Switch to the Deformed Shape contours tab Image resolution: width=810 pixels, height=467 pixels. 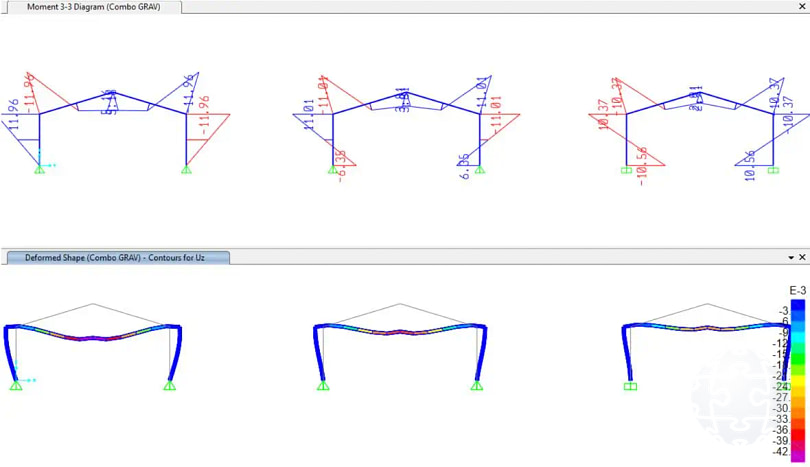(x=115, y=258)
